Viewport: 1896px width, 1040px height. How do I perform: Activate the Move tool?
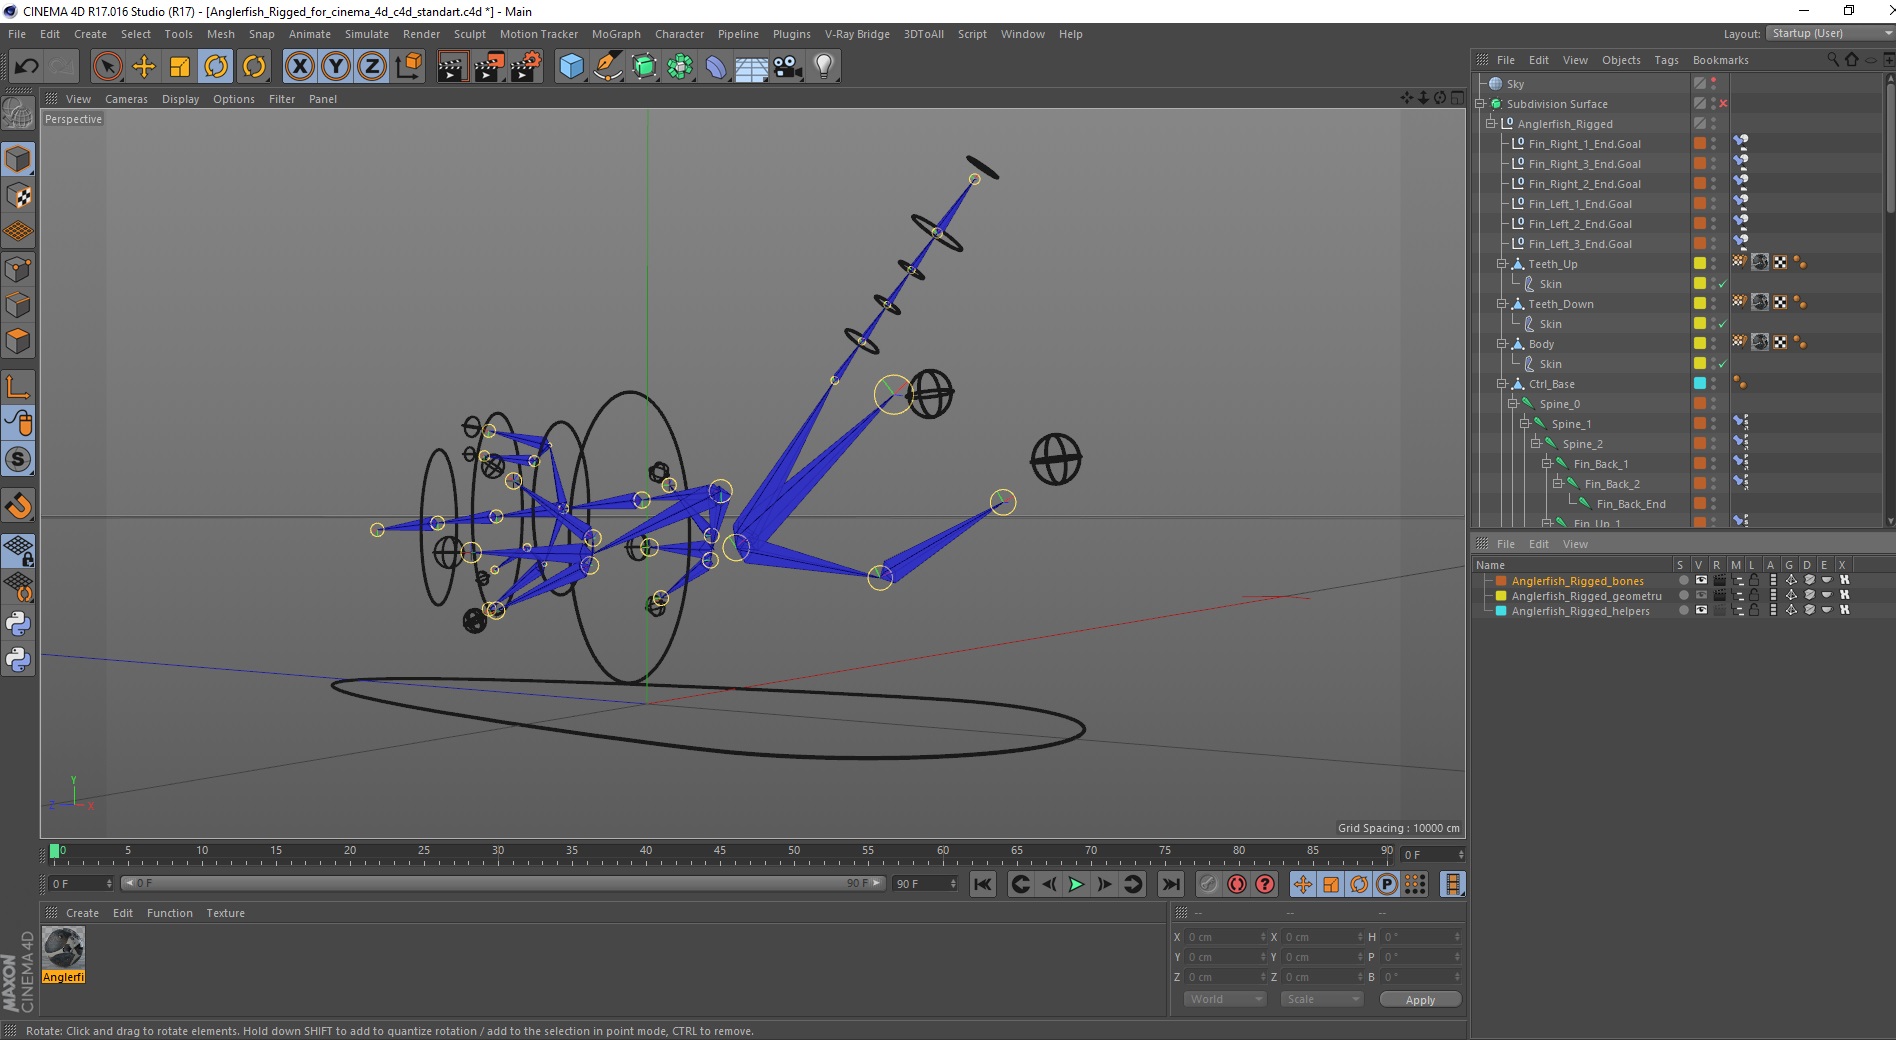coord(144,67)
